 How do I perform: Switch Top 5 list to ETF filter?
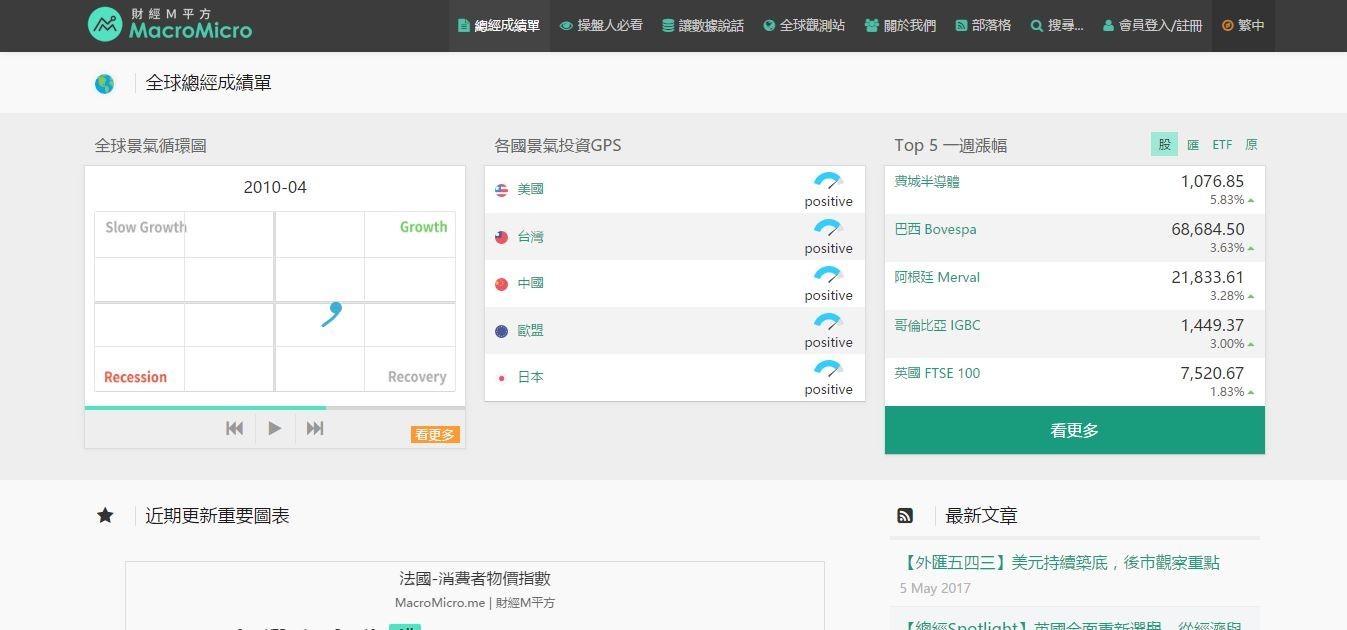[x=1222, y=145]
